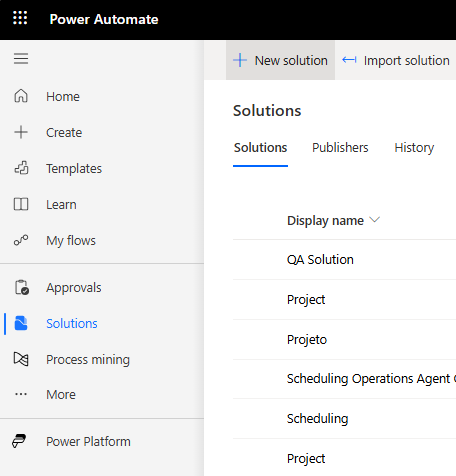This screenshot has height=476, width=456.
Task: Expand the Display name sort chevron
Action: (375, 220)
